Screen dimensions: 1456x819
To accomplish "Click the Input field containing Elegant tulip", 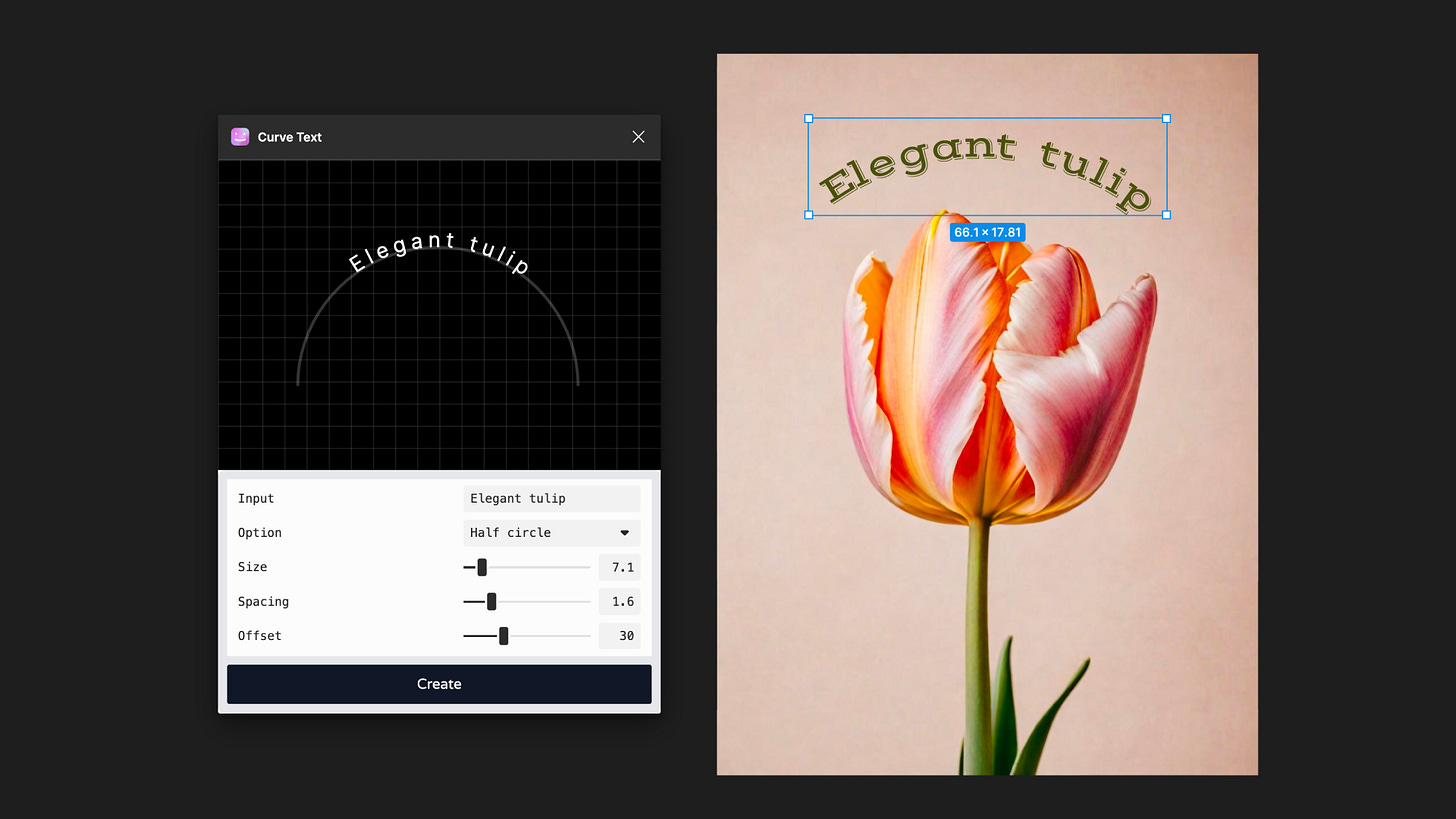I will (x=551, y=498).
